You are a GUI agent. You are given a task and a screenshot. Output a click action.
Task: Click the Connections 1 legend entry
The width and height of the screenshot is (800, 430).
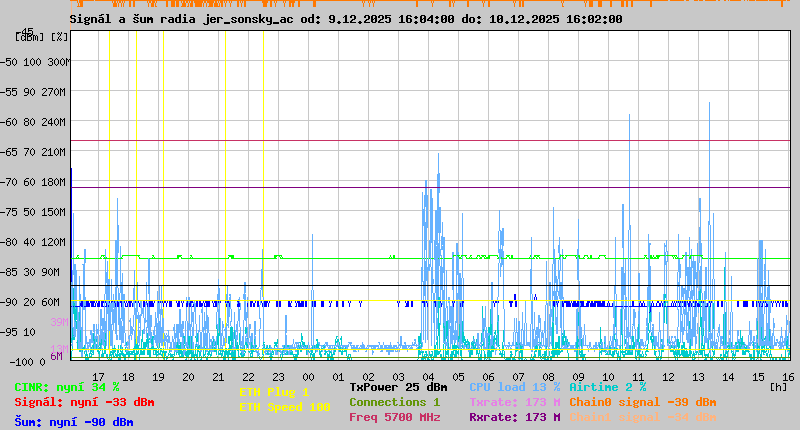pos(394,402)
